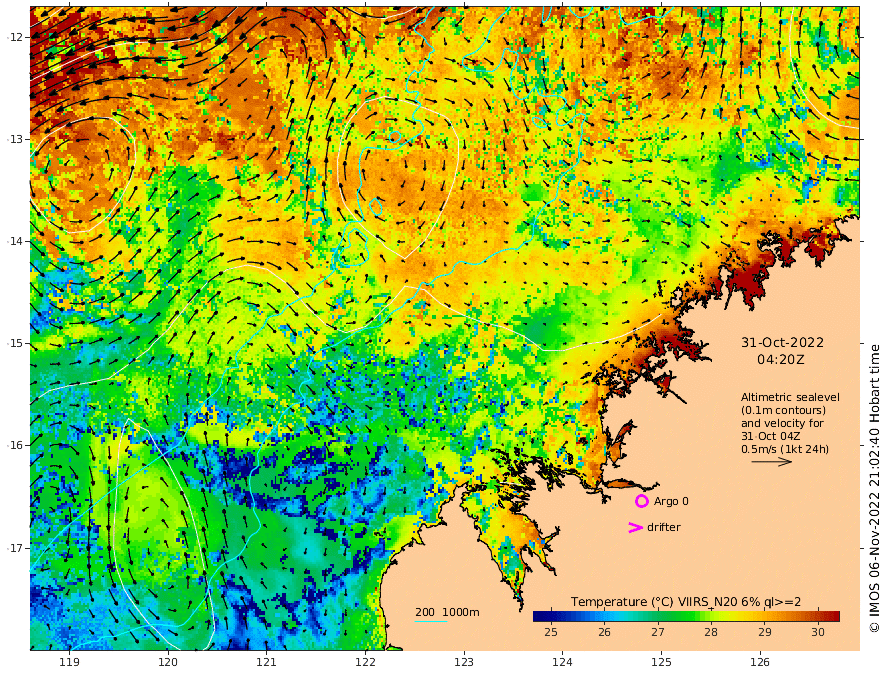Click latitude axis label -16
880x680 pixels.
tap(15, 445)
